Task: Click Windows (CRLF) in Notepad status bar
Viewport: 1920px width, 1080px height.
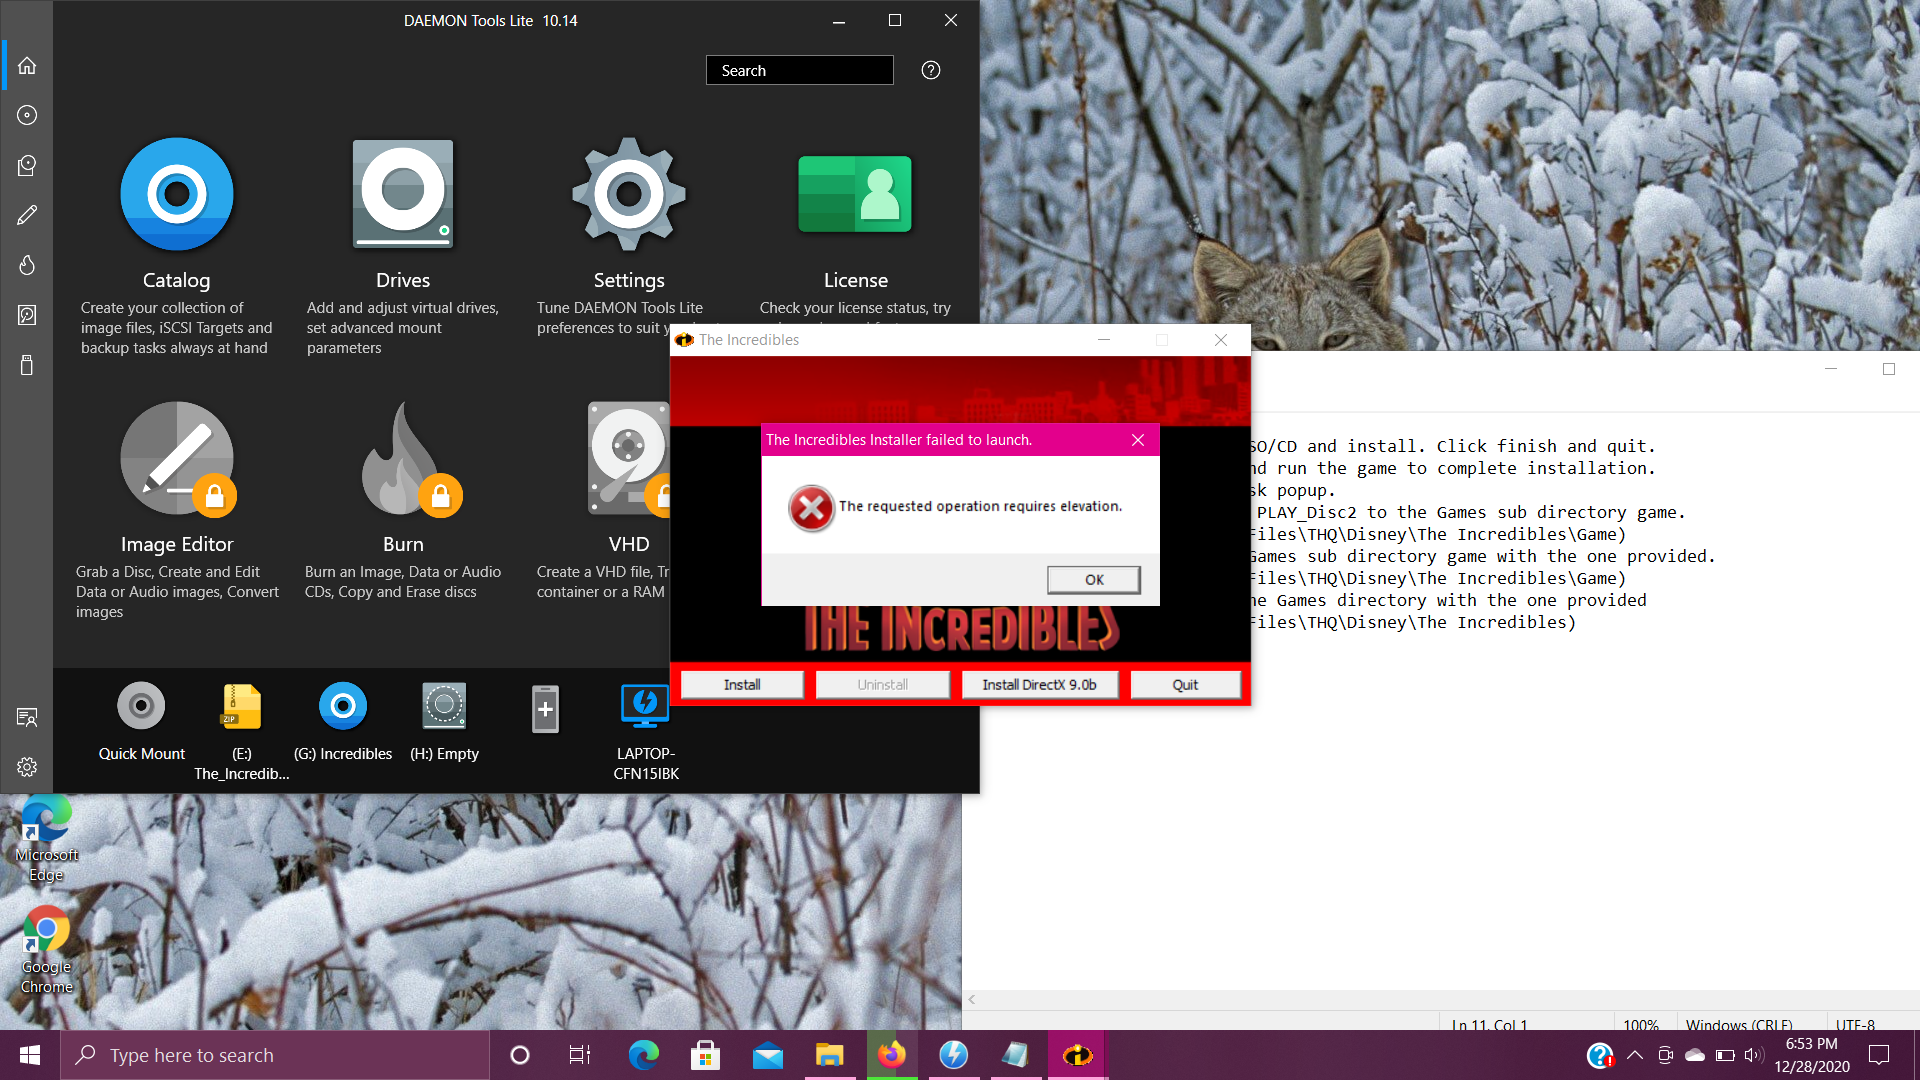Action: (x=1739, y=1025)
